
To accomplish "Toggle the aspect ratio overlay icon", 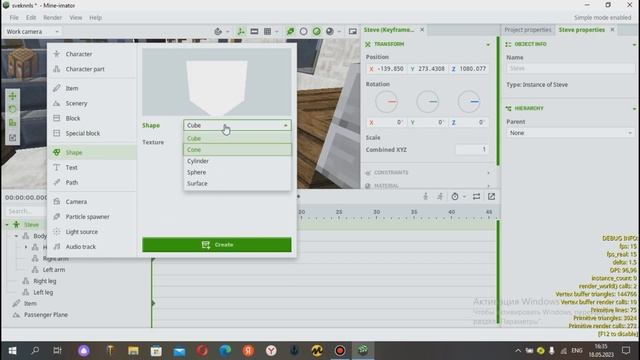I will tap(254, 31).
